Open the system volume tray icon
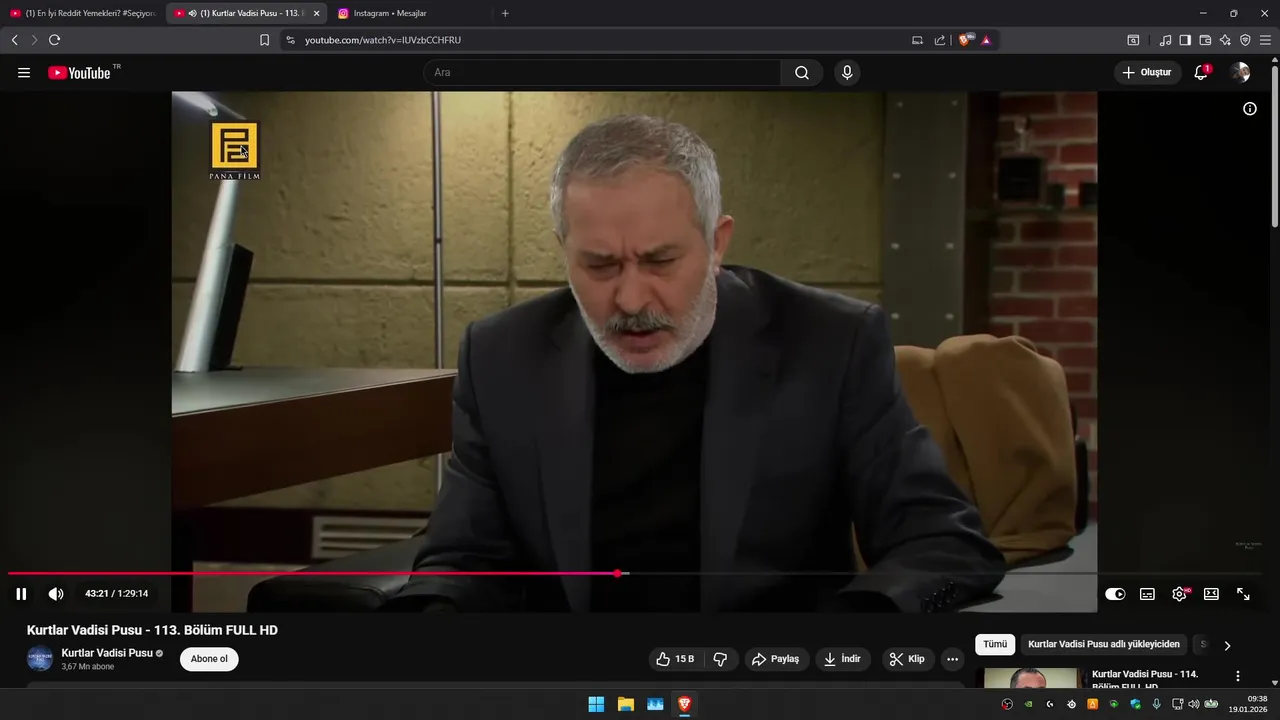Screen dimensions: 1280x720 tap(1194, 704)
